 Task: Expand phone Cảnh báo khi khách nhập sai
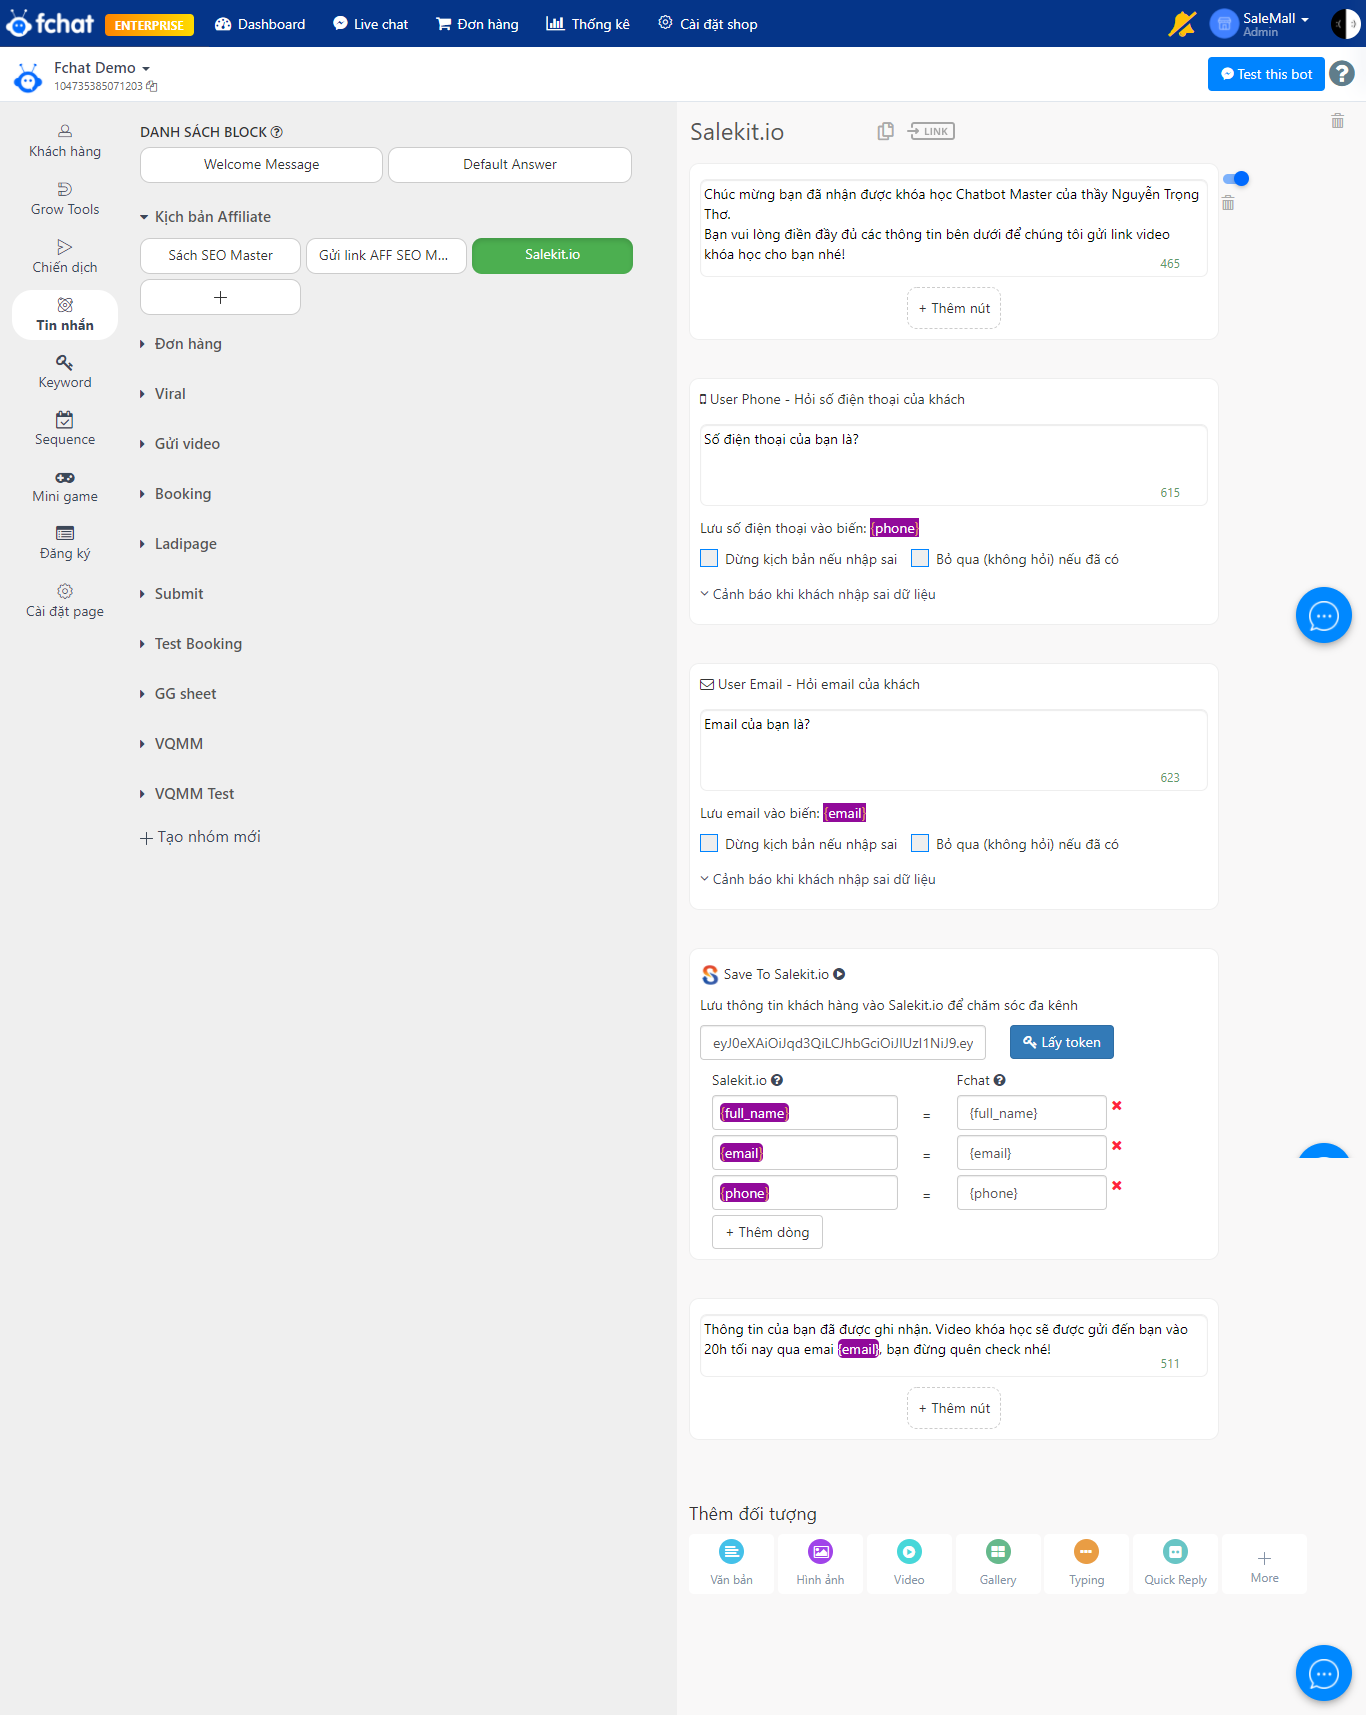(x=818, y=594)
